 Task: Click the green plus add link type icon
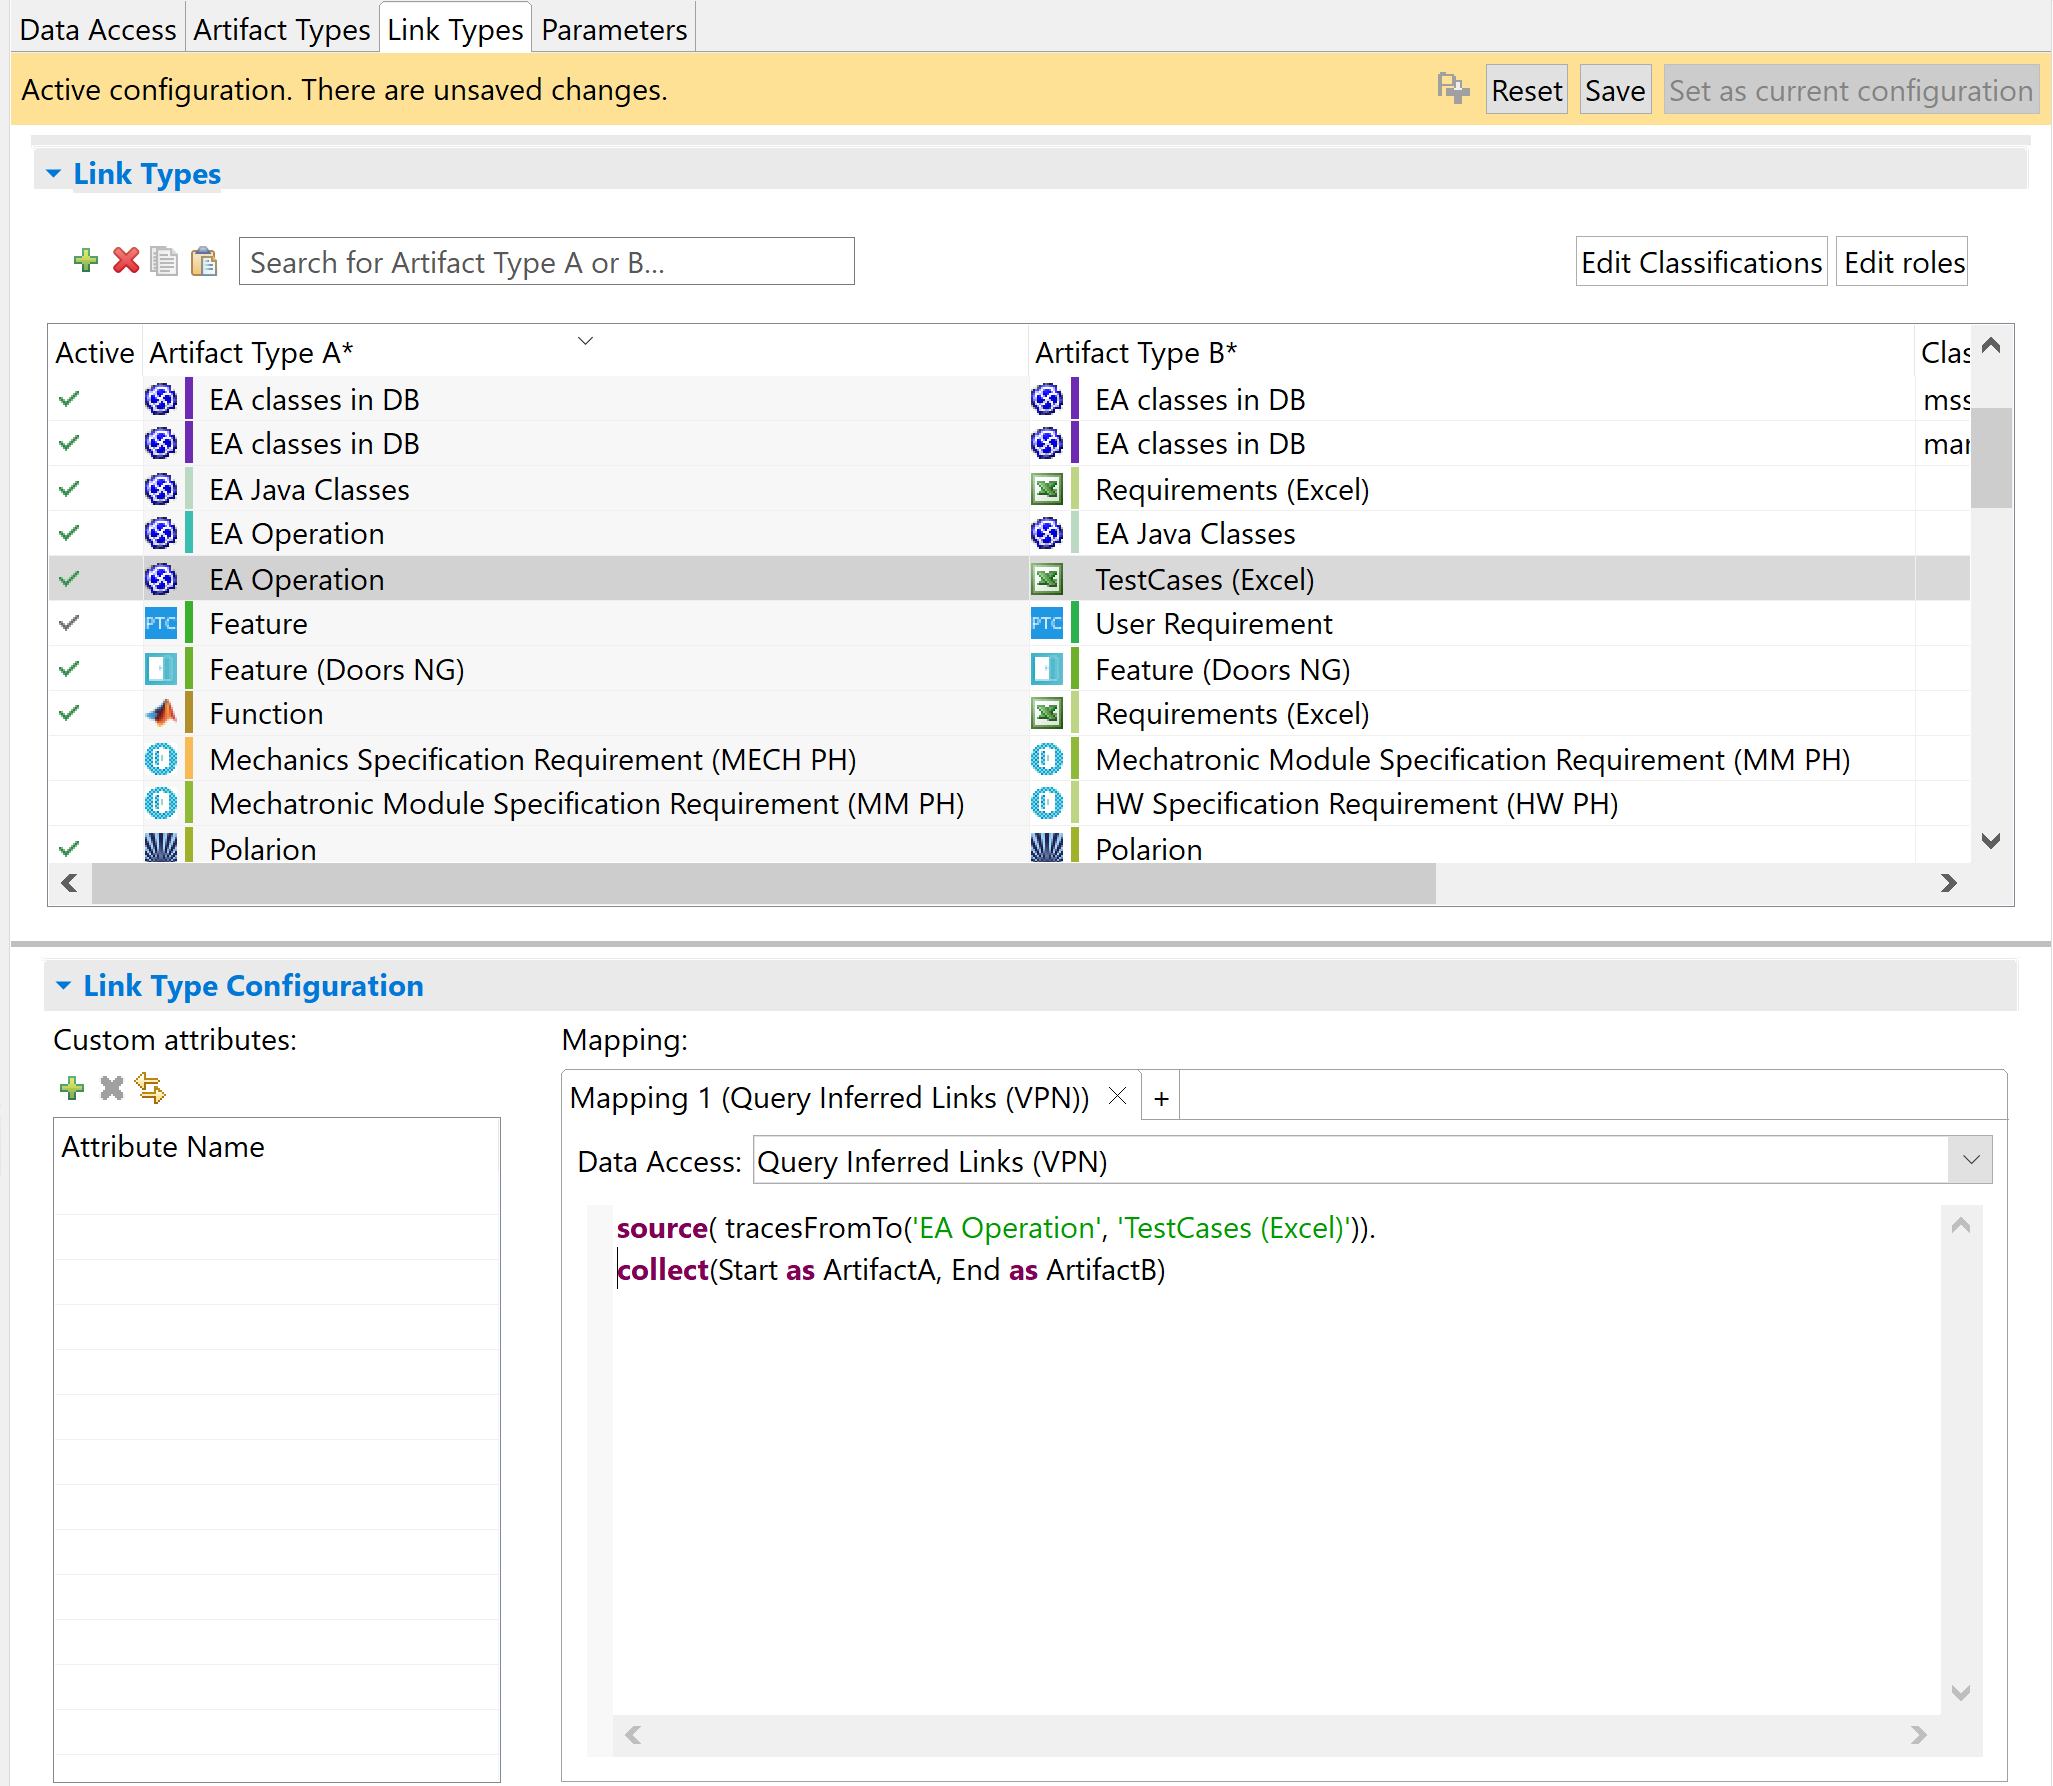tap(86, 261)
